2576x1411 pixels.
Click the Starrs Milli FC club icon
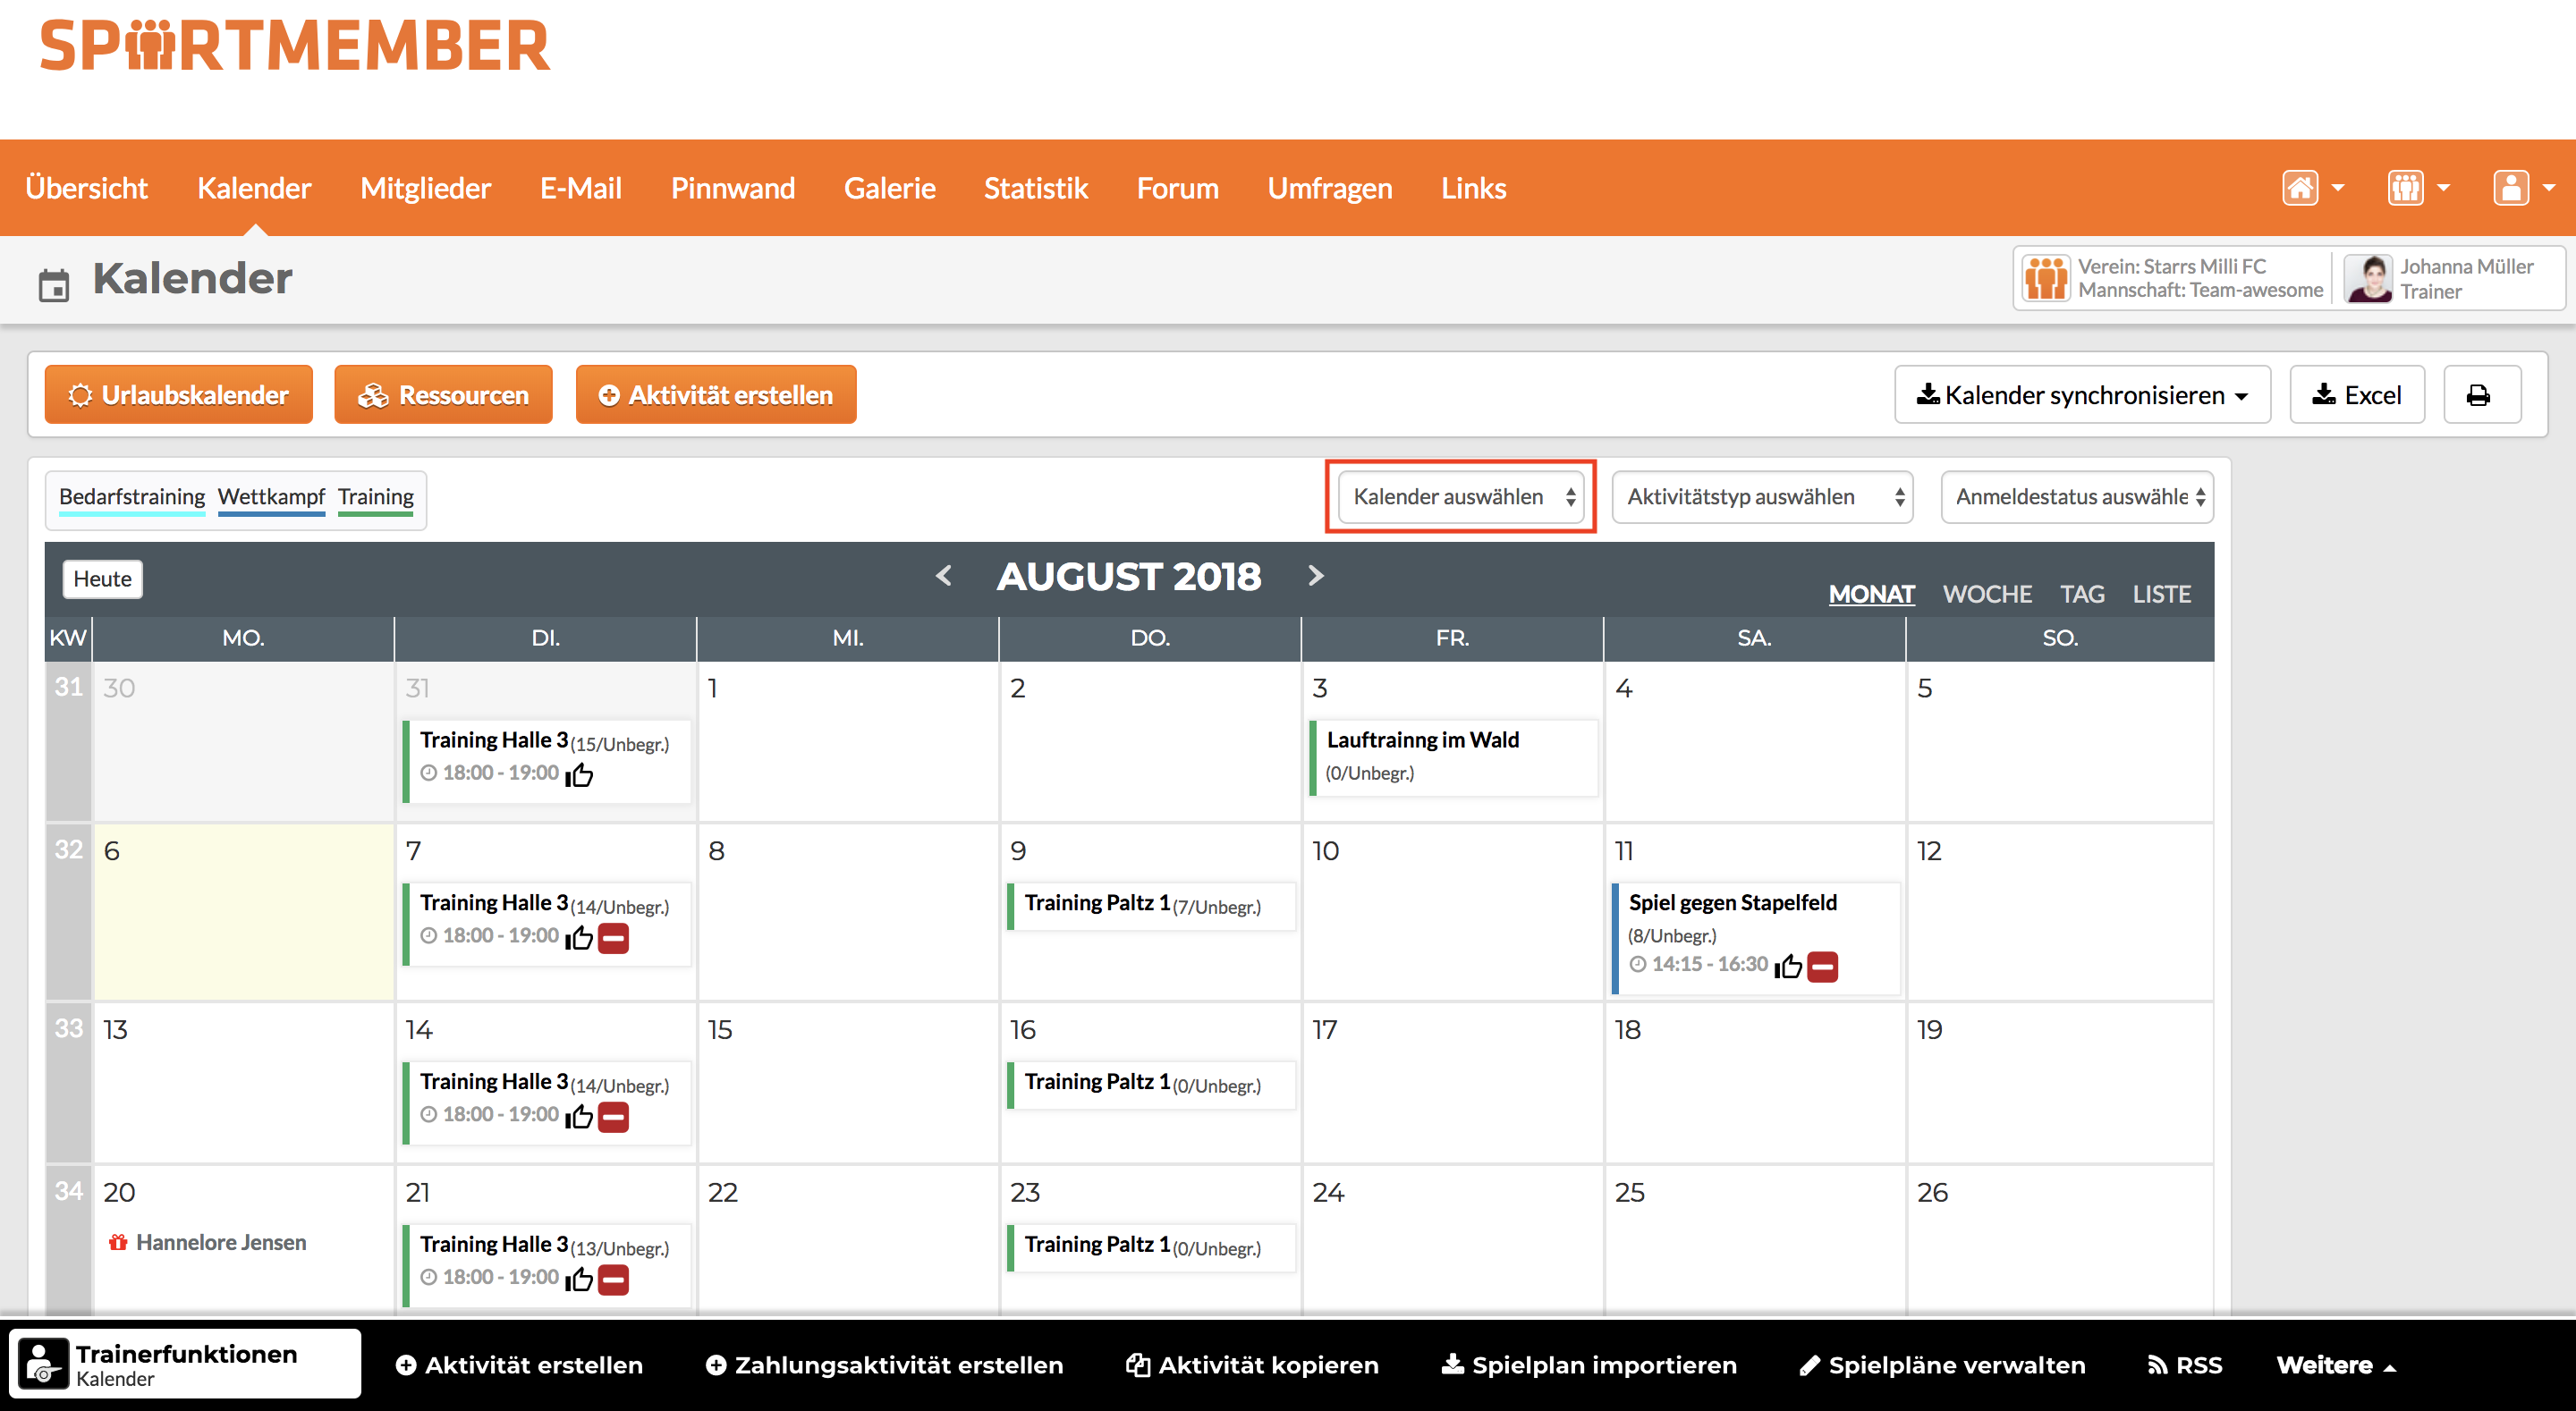[2045, 278]
